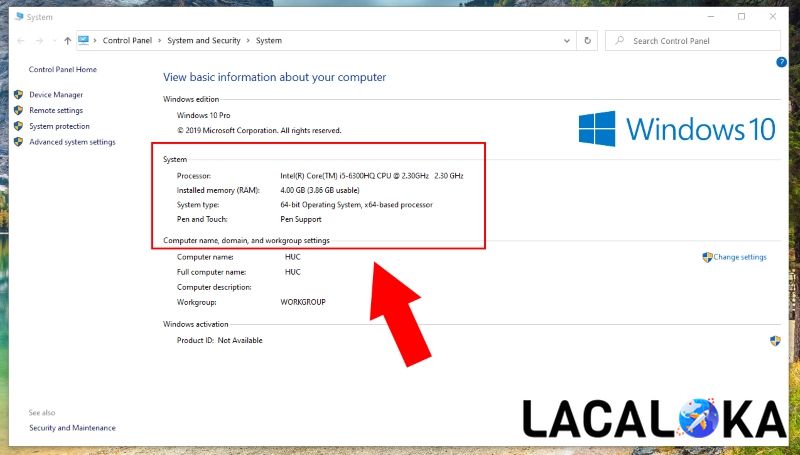Select System and Security in breadcrumb
Viewport: 800px width, 455px height.
204,40
